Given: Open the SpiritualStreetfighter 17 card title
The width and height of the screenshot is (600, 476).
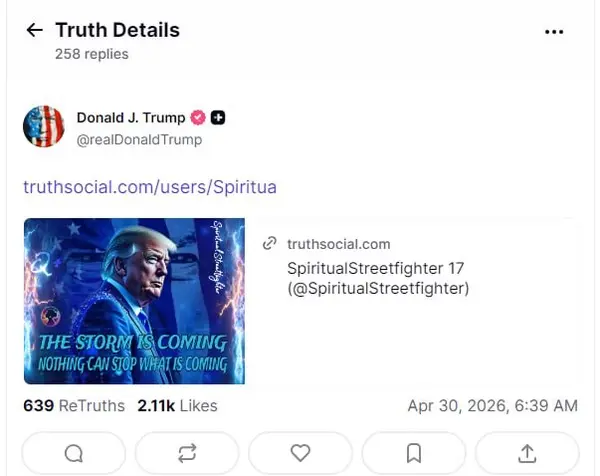Looking at the screenshot, I should coord(377,279).
